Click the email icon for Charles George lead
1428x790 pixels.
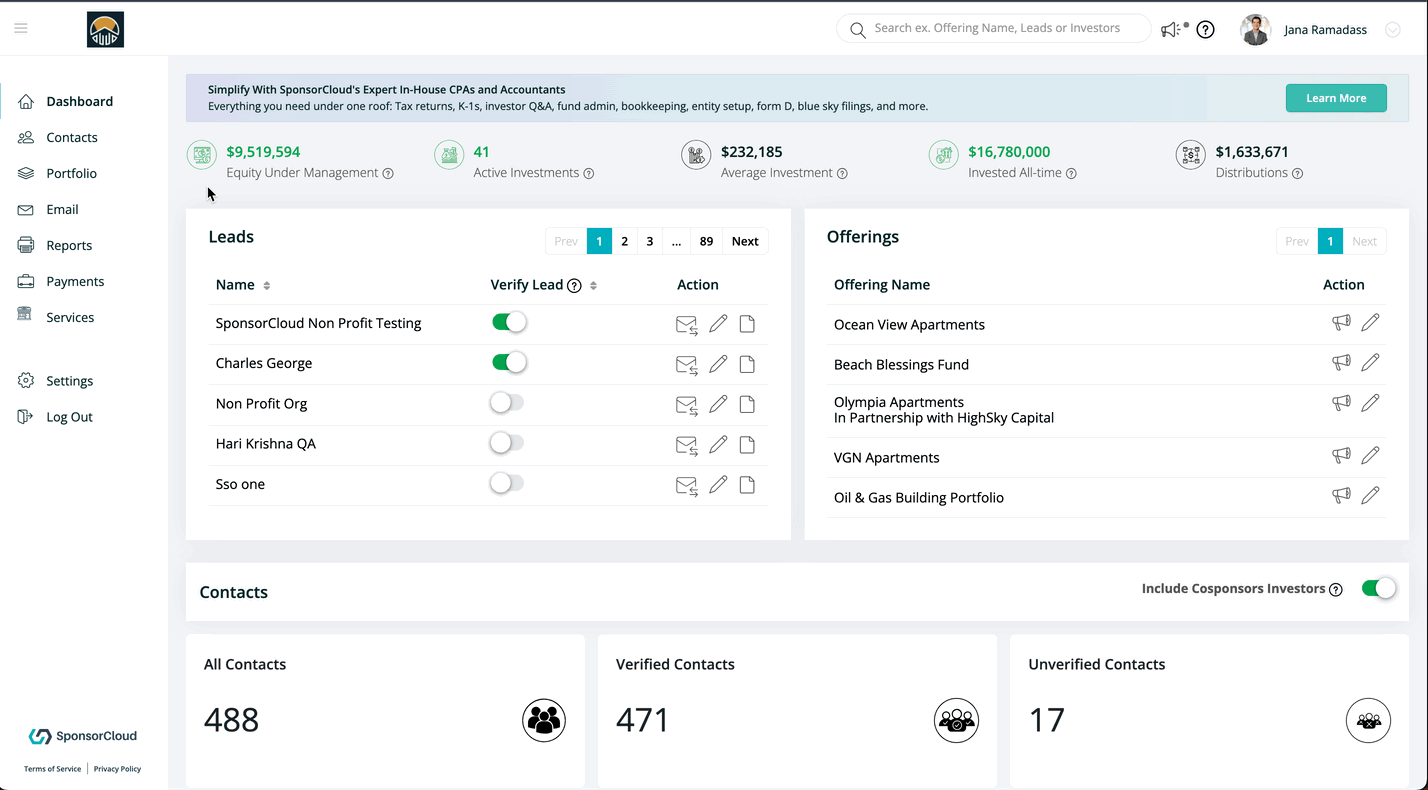click(686, 364)
